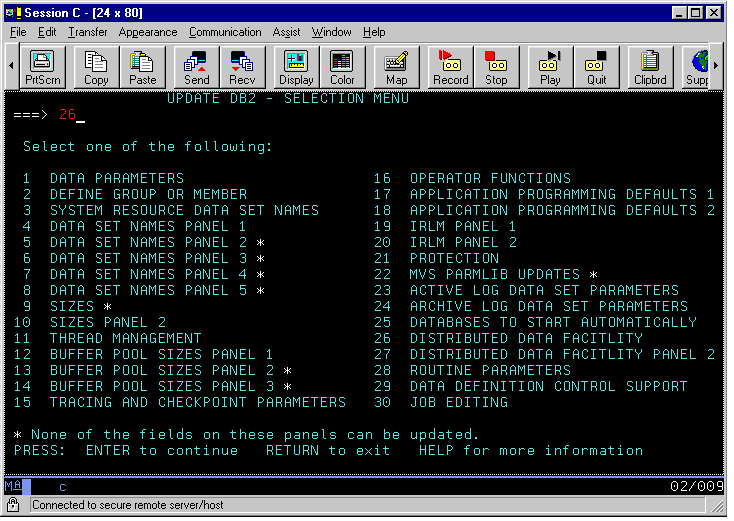Open the Appearance menu
Viewport: 734px width, 521px height.
(148, 32)
